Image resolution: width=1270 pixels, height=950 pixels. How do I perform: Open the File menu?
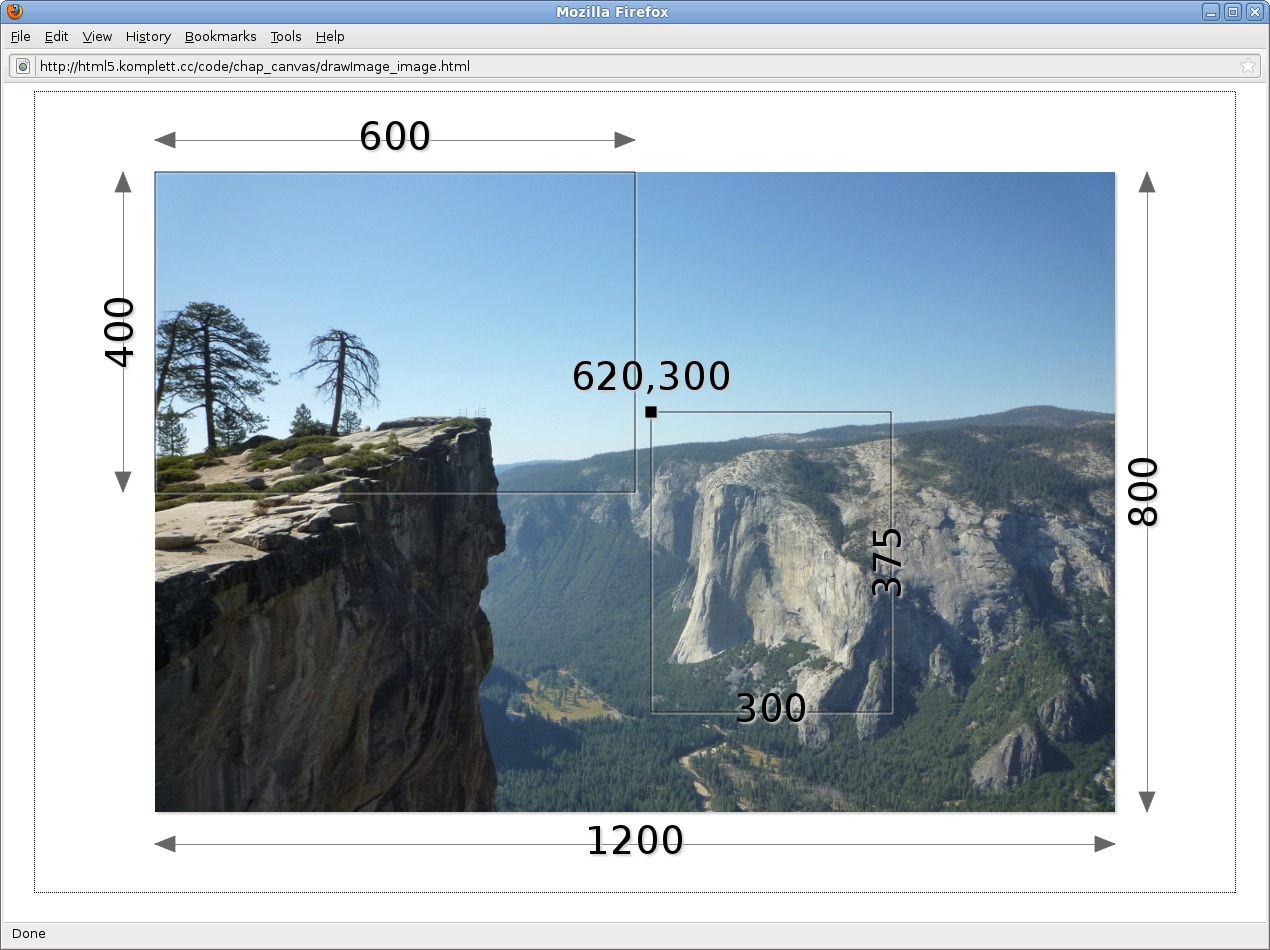pyautogui.click(x=20, y=37)
